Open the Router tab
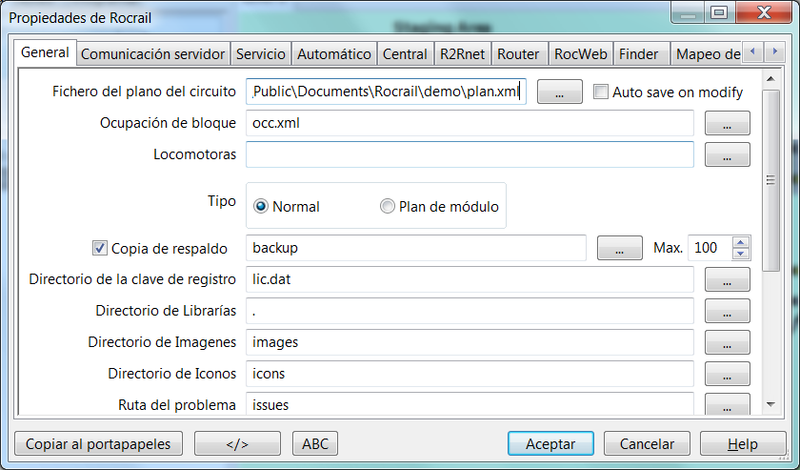800x470 pixels. [519, 54]
